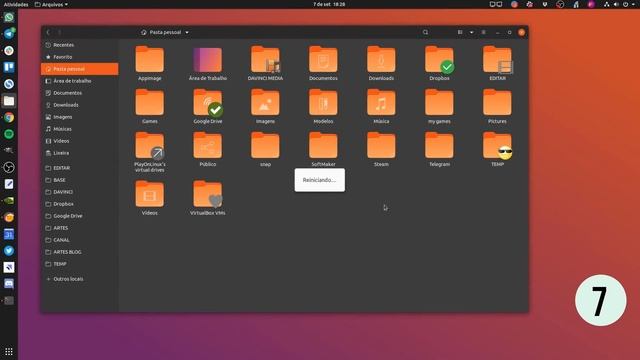
Task: Open the Appimage folder
Action: [x=149, y=63]
